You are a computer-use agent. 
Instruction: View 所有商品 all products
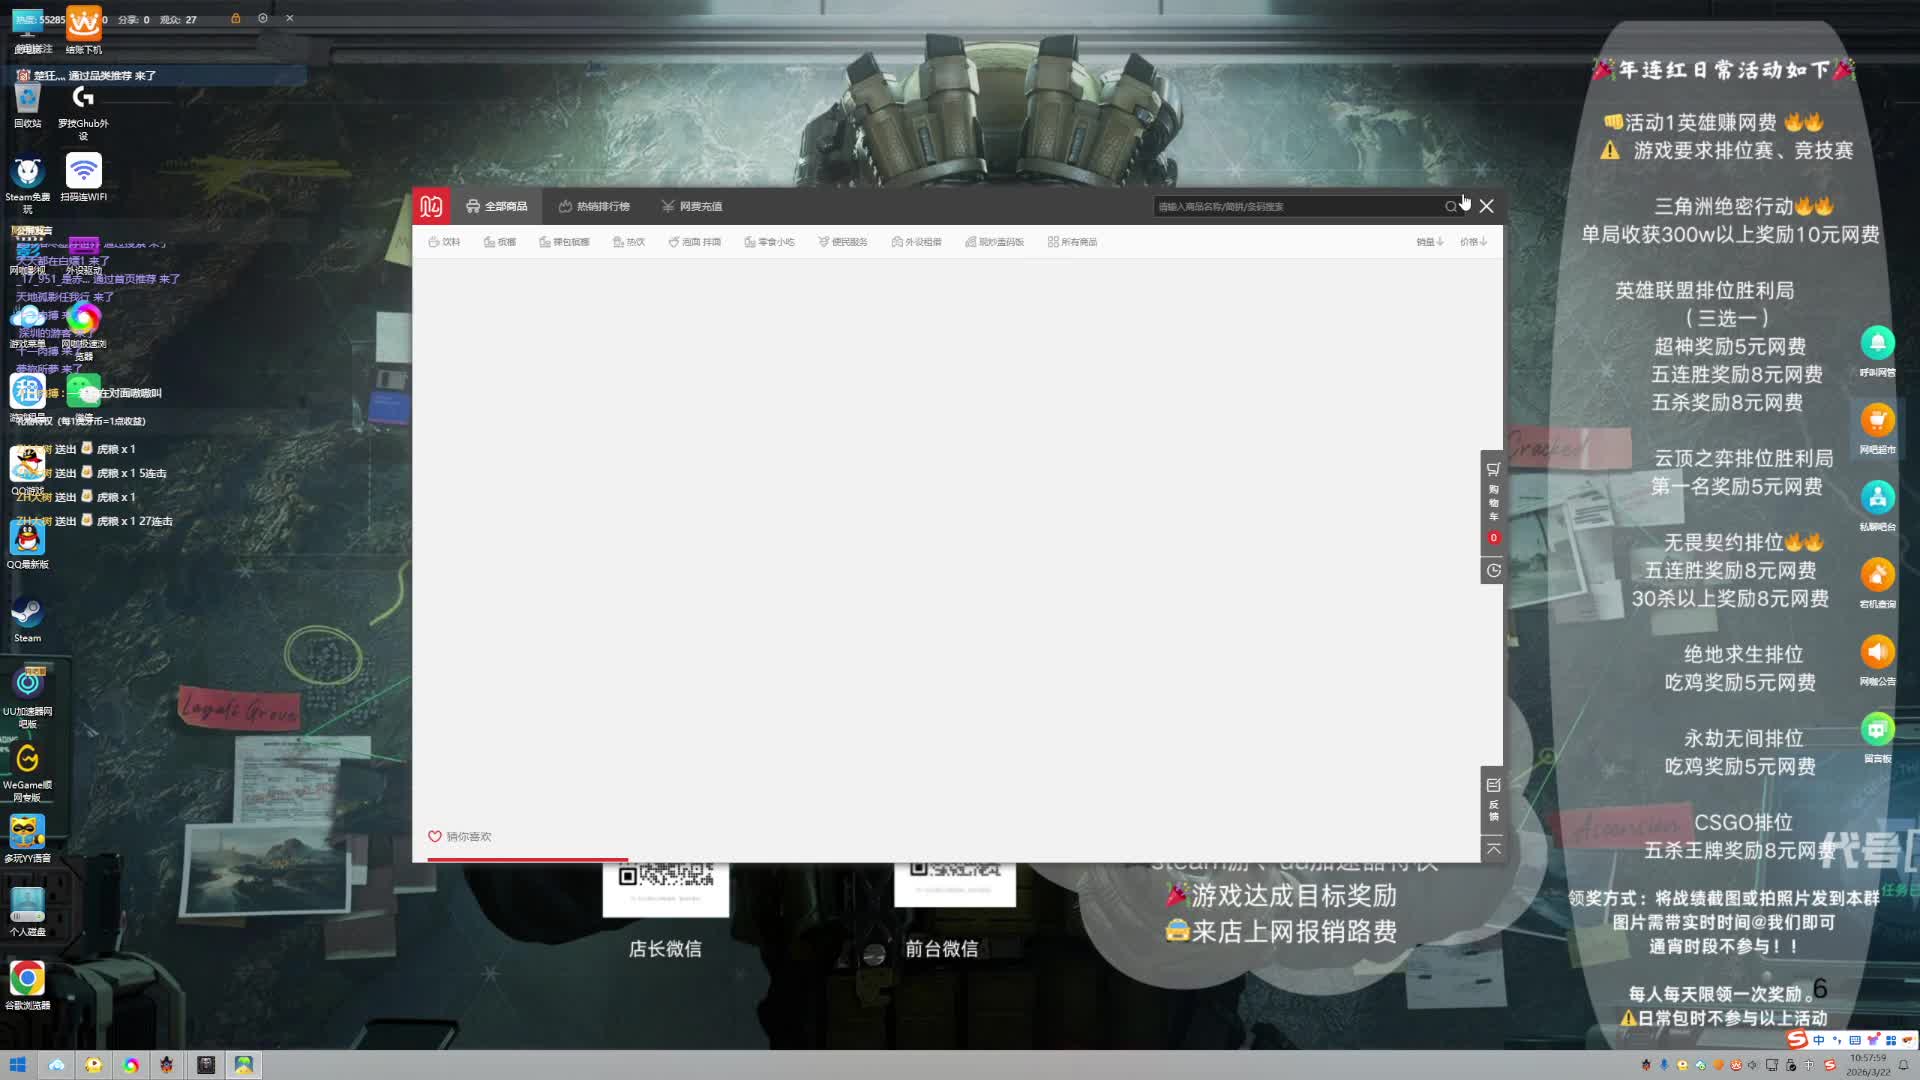1072,241
